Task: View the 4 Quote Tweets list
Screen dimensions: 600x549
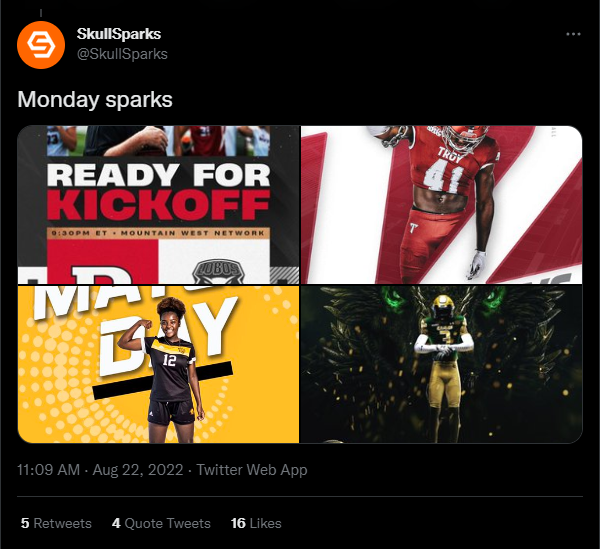Action: click(x=161, y=523)
